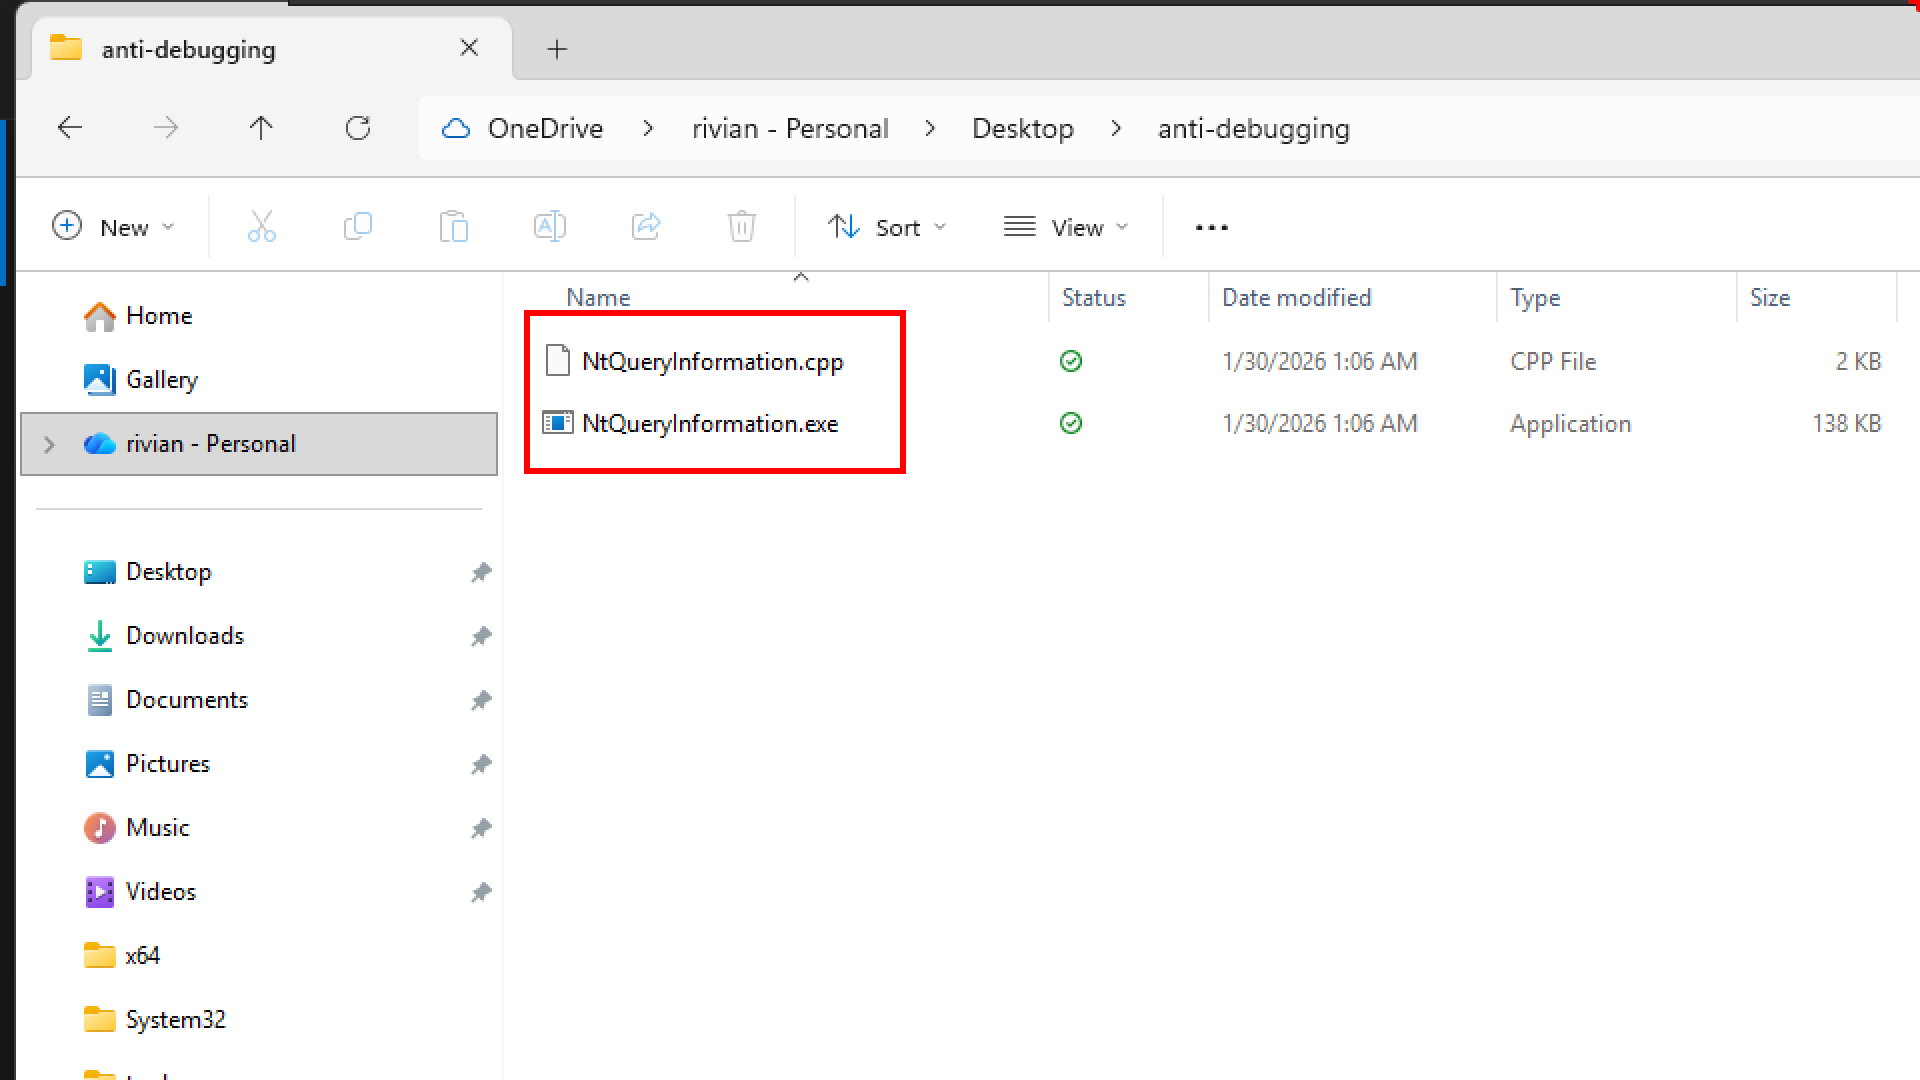1920x1080 pixels.
Task: Click the Paste clipboard icon
Action: [453, 227]
